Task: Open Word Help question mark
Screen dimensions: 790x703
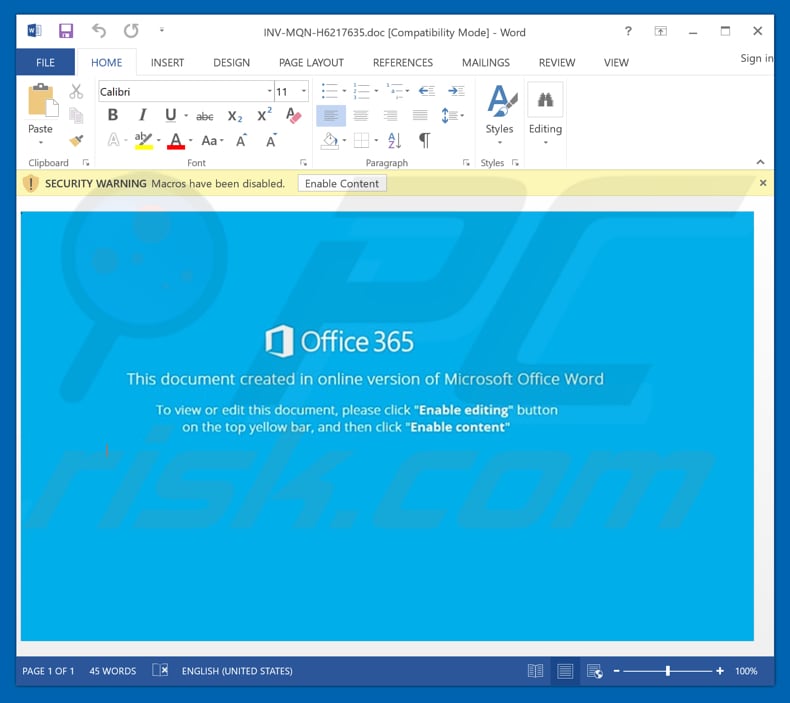Action: tap(628, 31)
